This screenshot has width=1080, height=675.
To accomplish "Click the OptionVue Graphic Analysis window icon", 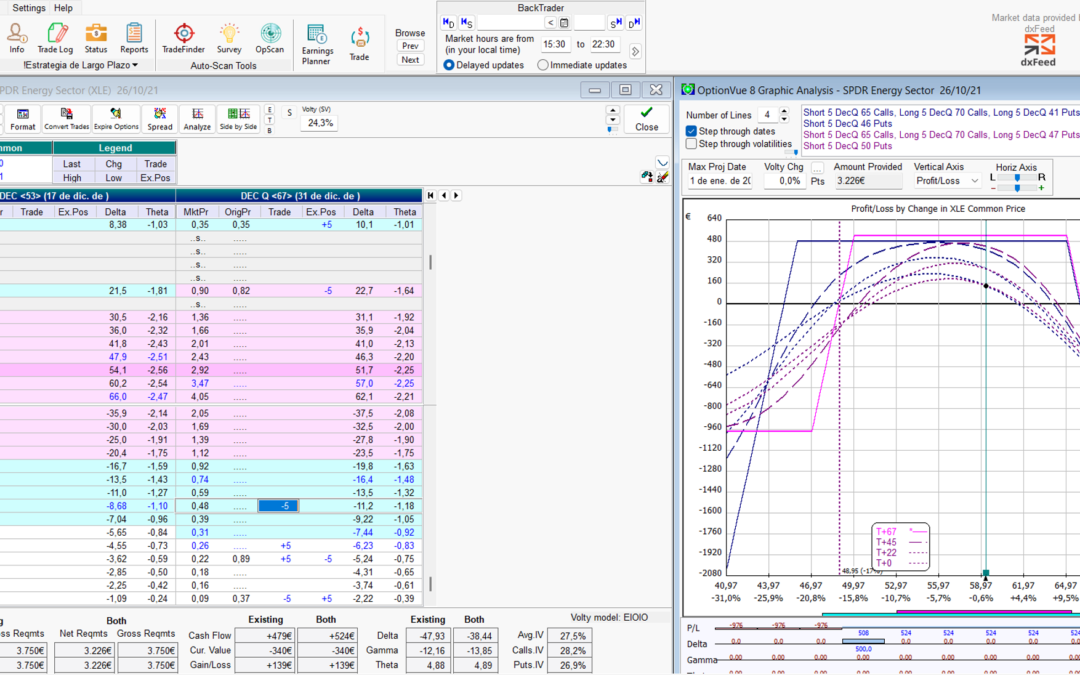I will [687, 90].
